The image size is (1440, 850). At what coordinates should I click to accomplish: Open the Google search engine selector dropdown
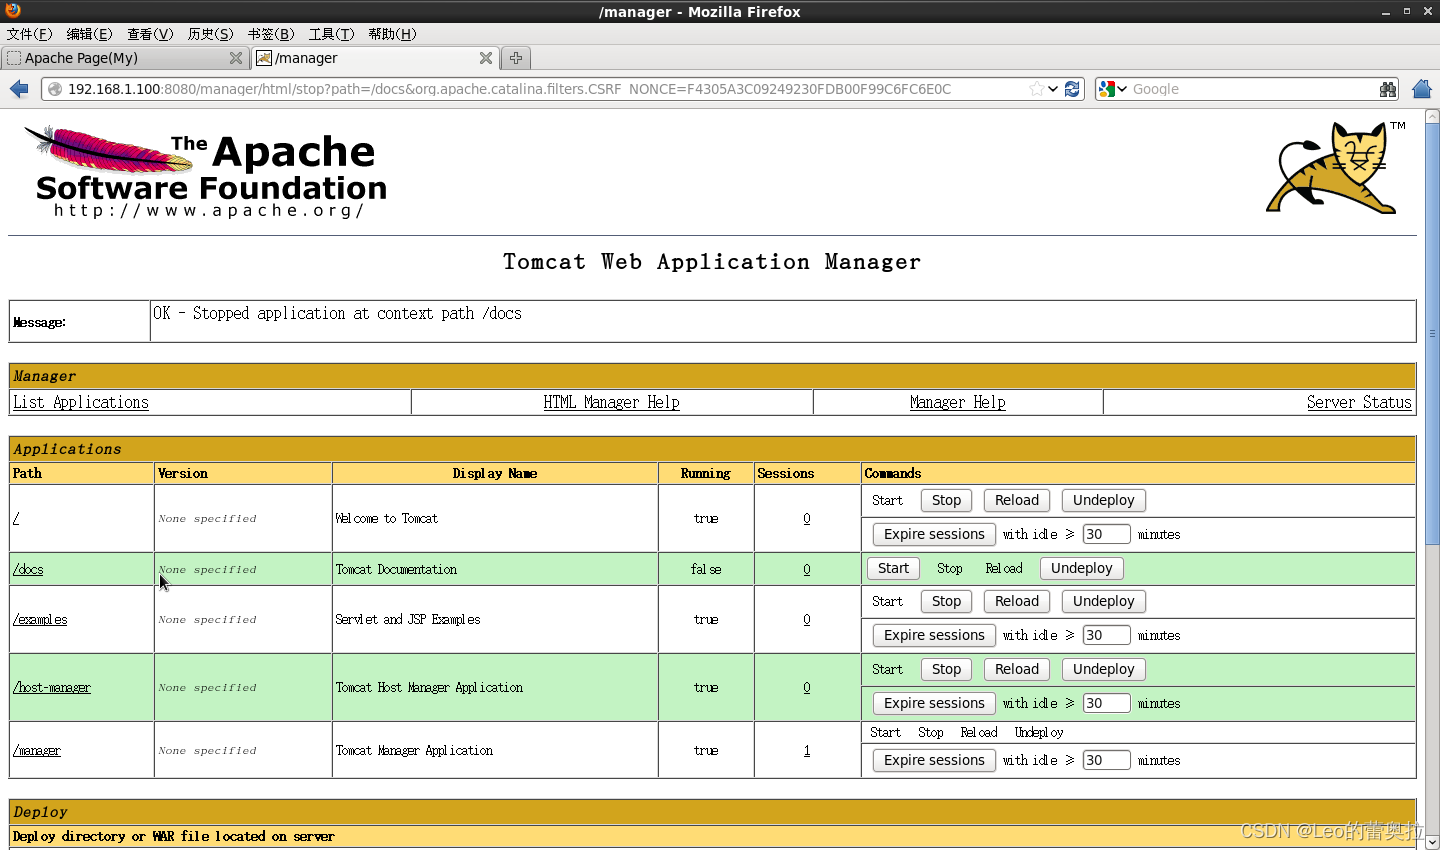pyautogui.click(x=1112, y=89)
